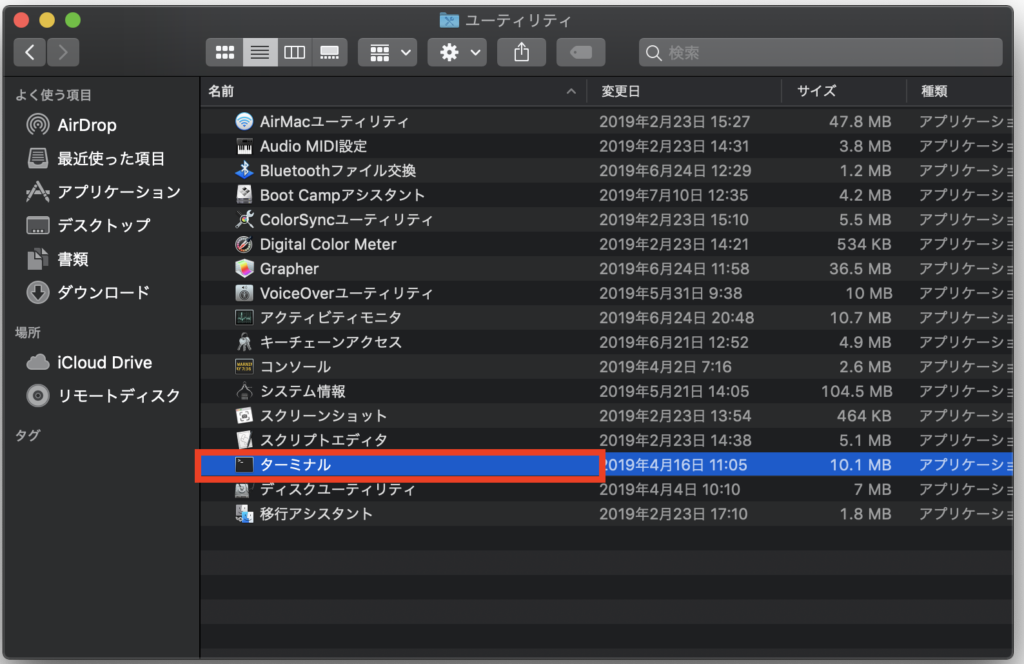Switch to column view
Screen dimensions: 1024x664
tap(295, 52)
